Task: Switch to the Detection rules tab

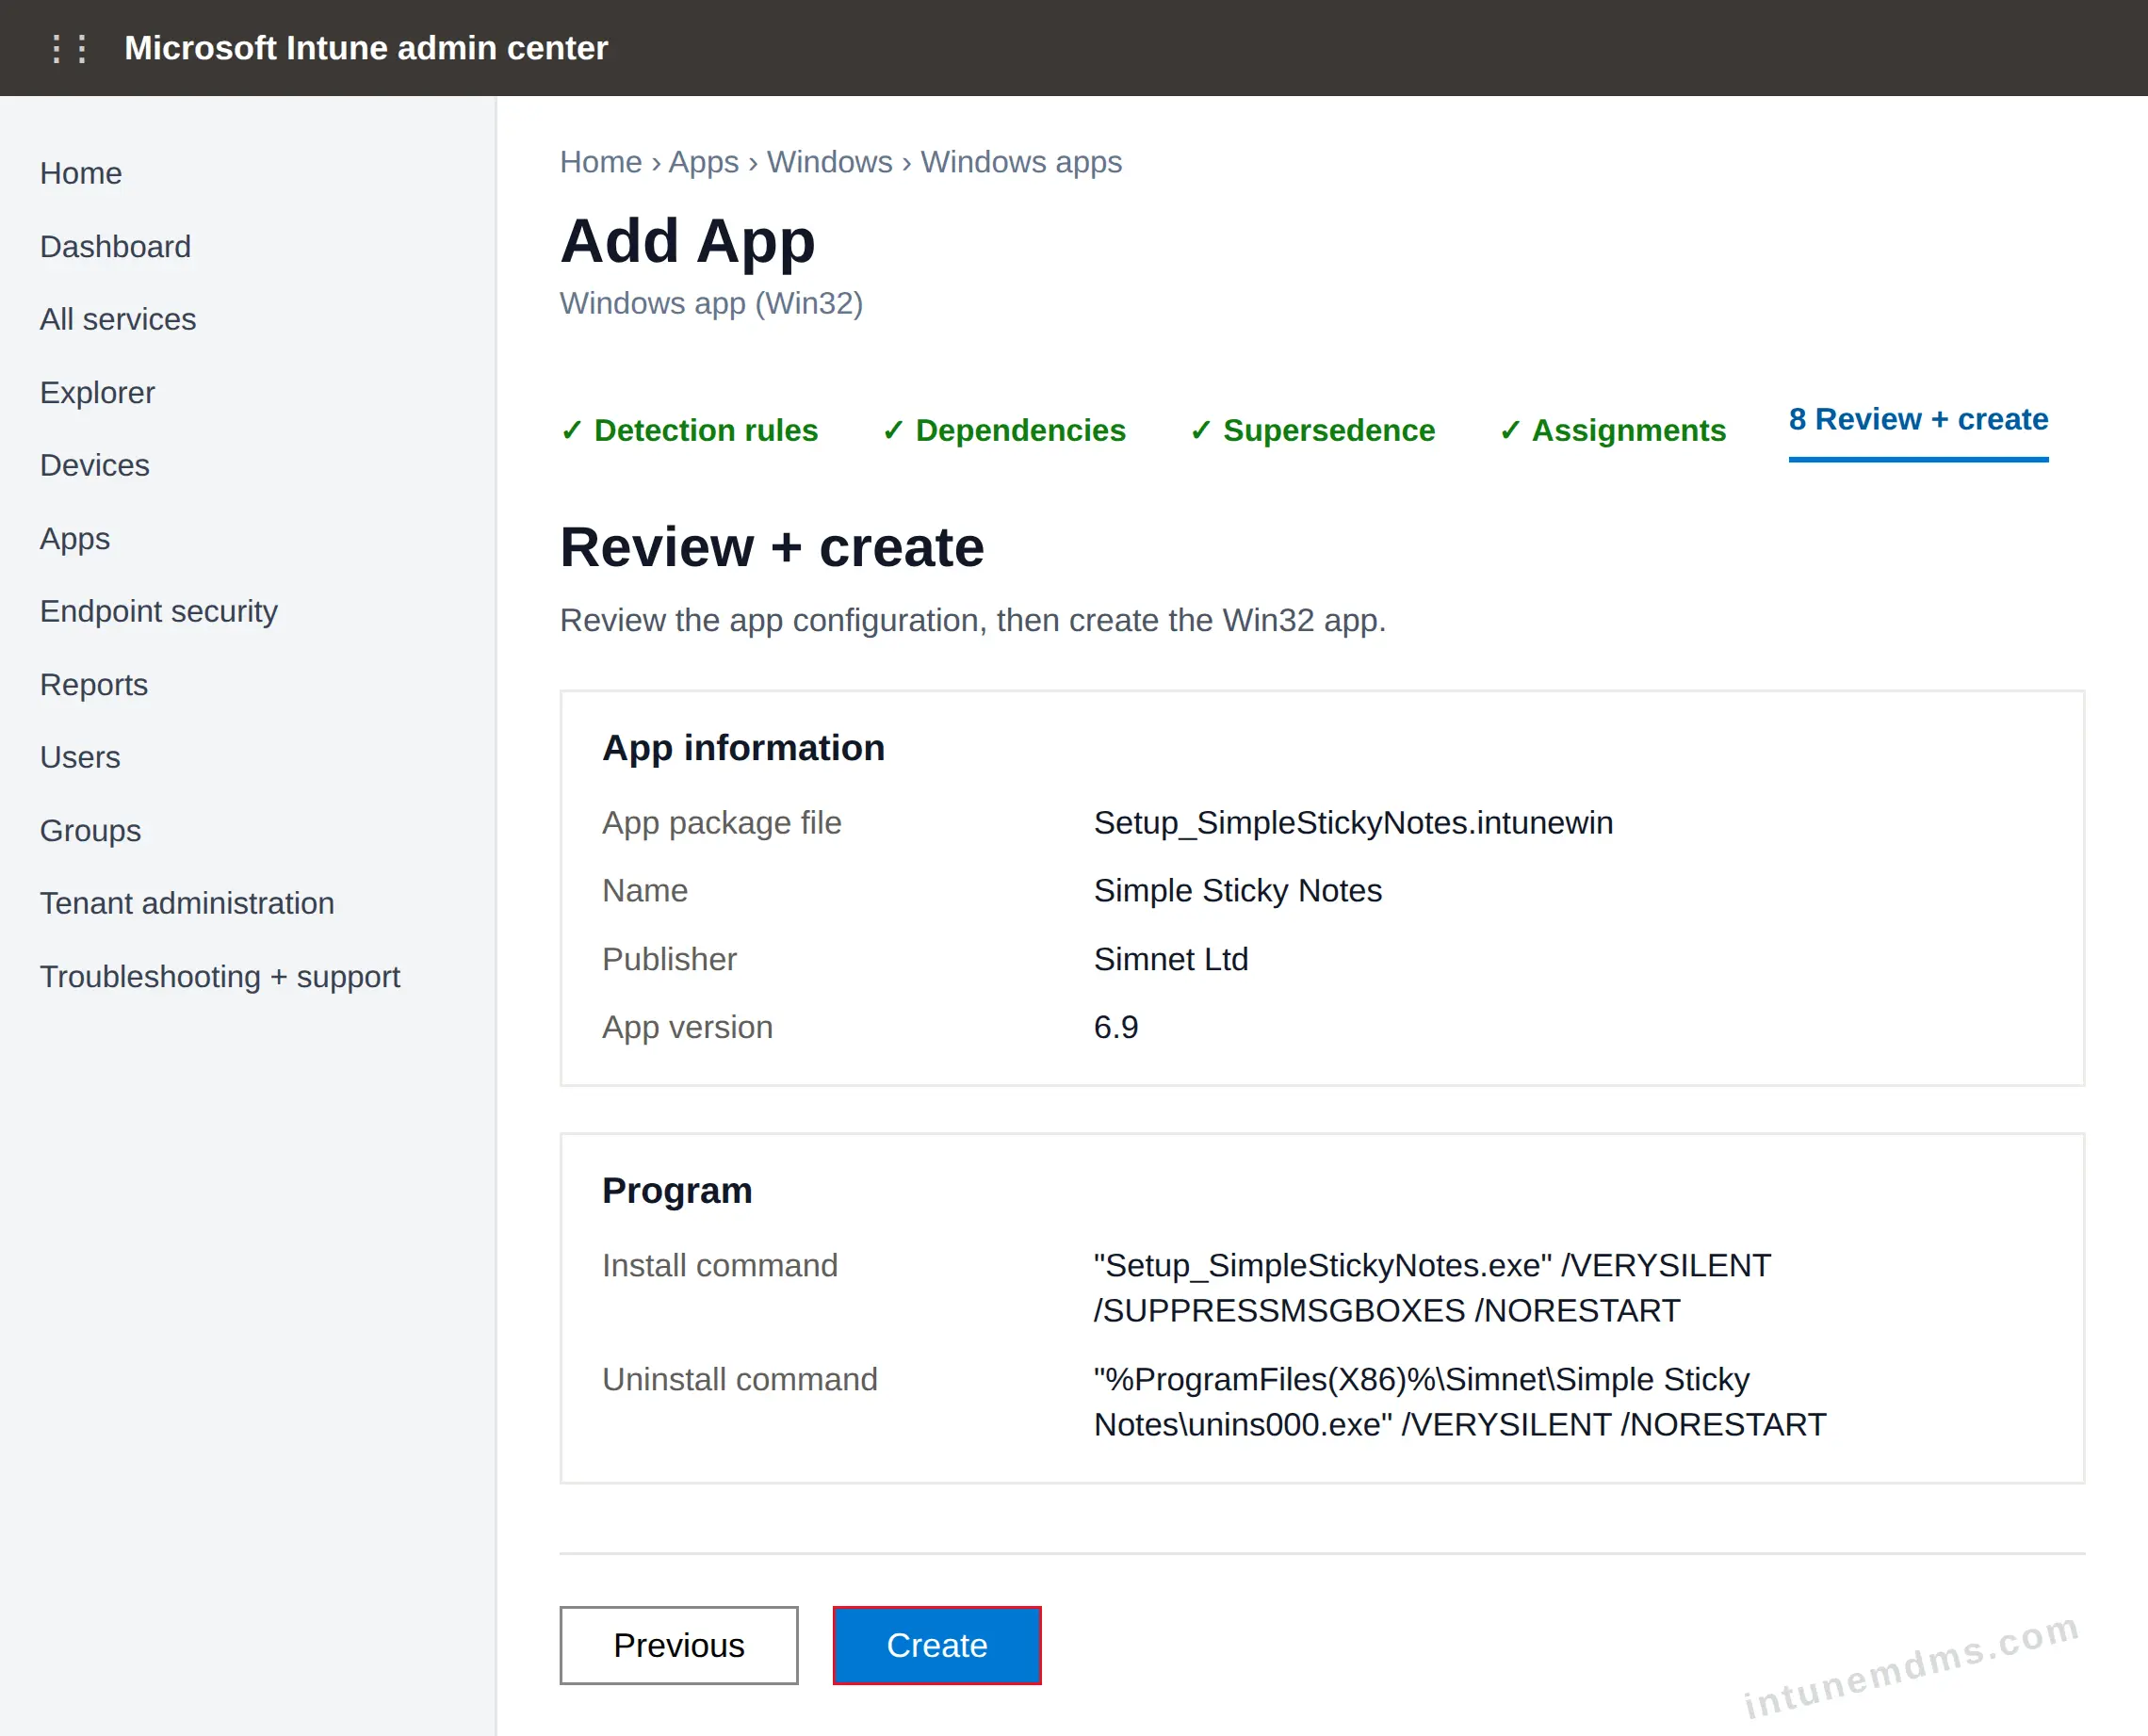Action: (x=689, y=431)
